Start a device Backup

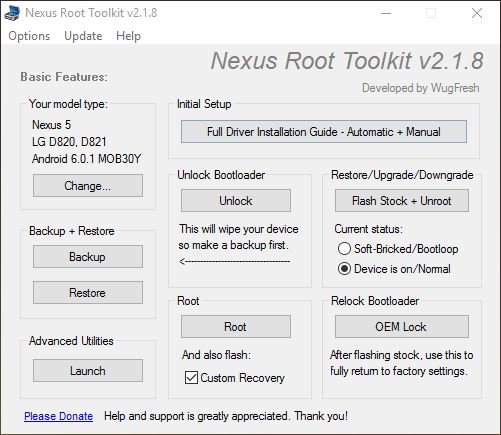pyautogui.click(x=88, y=257)
